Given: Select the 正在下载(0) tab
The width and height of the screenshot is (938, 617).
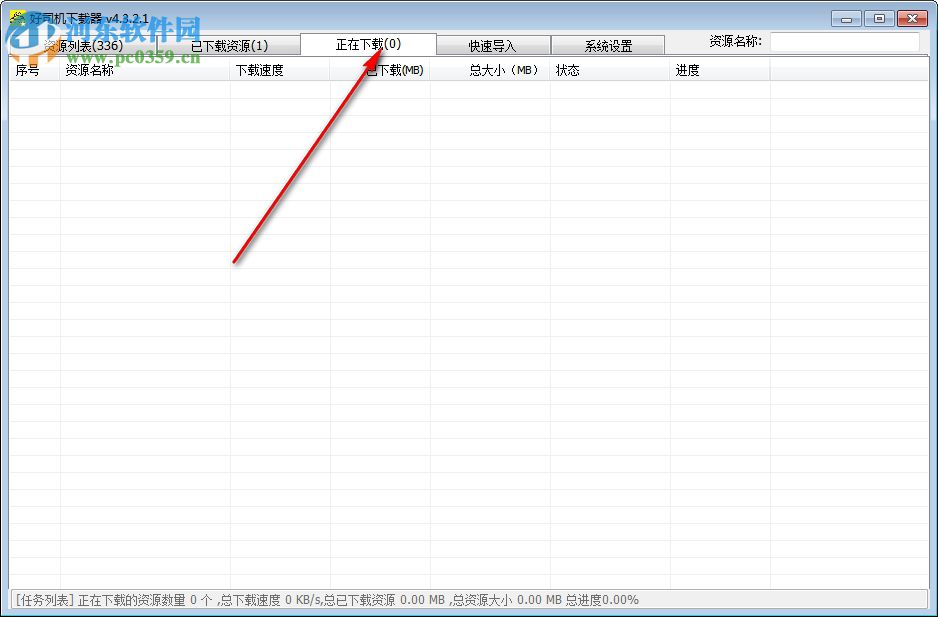Looking at the screenshot, I should pyautogui.click(x=368, y=44).
